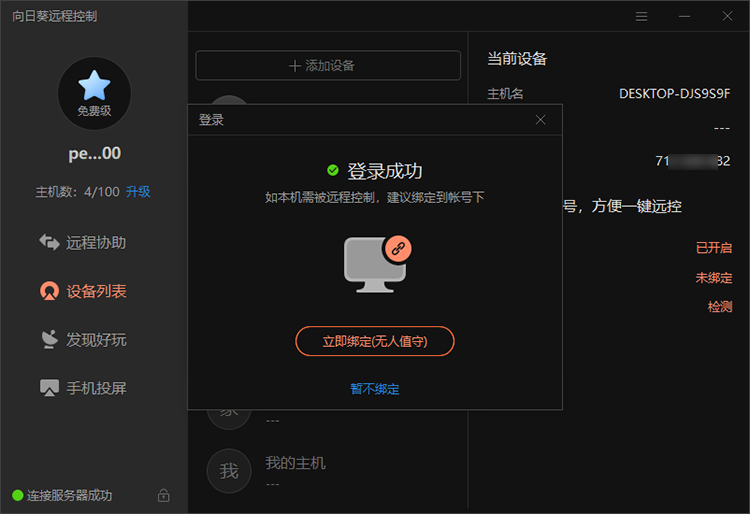This screenshot has height=514, width=750.
Task: Click the 手机投屏 screen icon
Action: click(49, 388)
